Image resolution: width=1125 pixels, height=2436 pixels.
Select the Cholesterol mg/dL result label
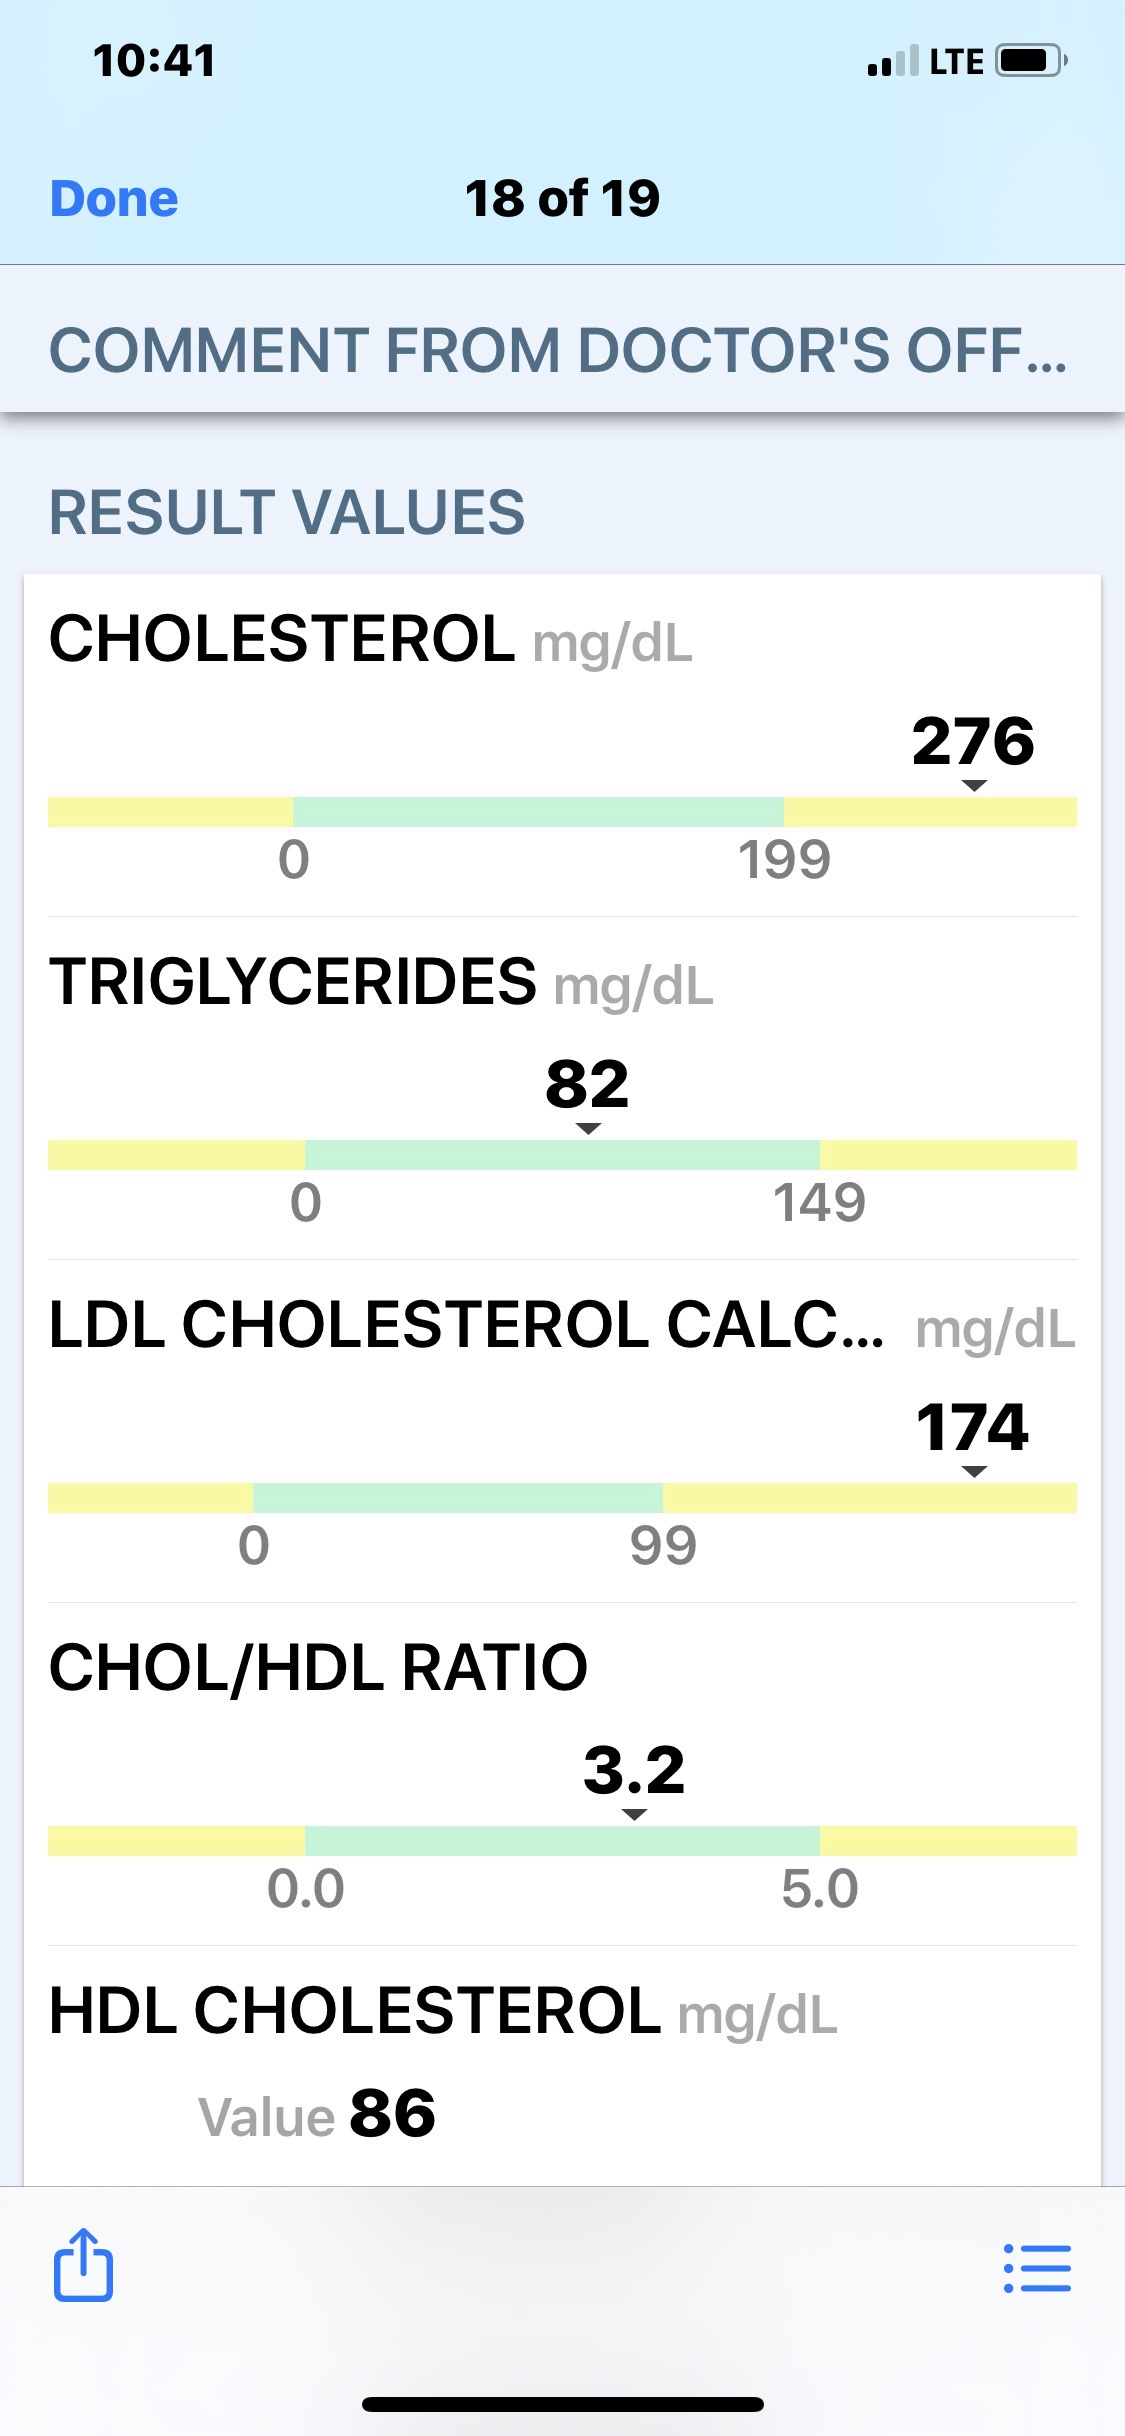370,640
